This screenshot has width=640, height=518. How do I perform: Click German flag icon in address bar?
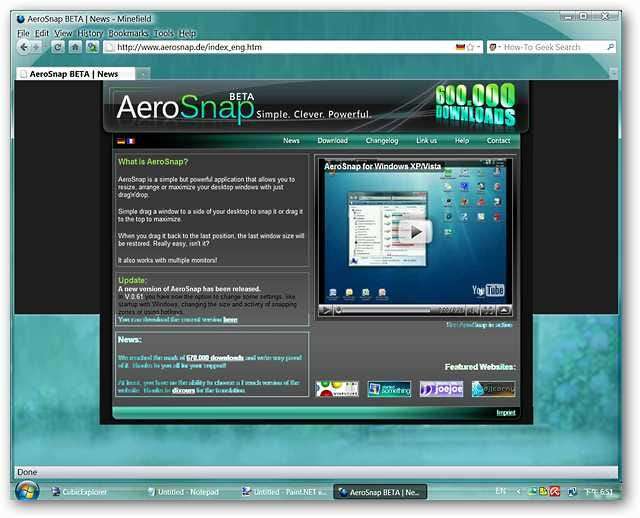click(460, 47)
